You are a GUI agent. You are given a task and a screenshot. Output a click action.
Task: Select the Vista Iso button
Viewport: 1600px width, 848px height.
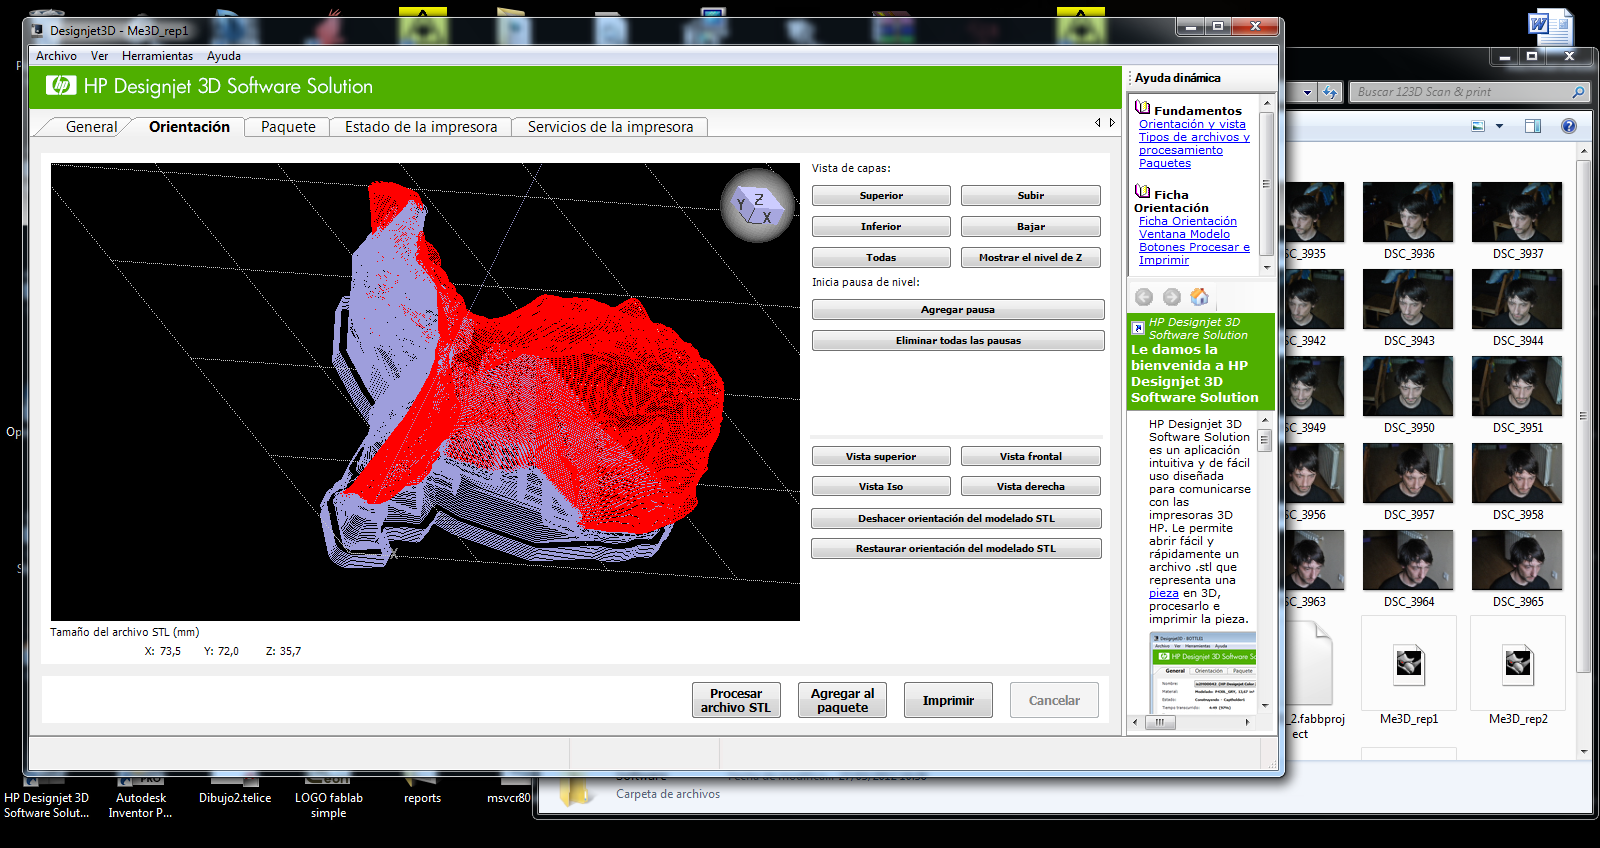(x=881, y=487)
